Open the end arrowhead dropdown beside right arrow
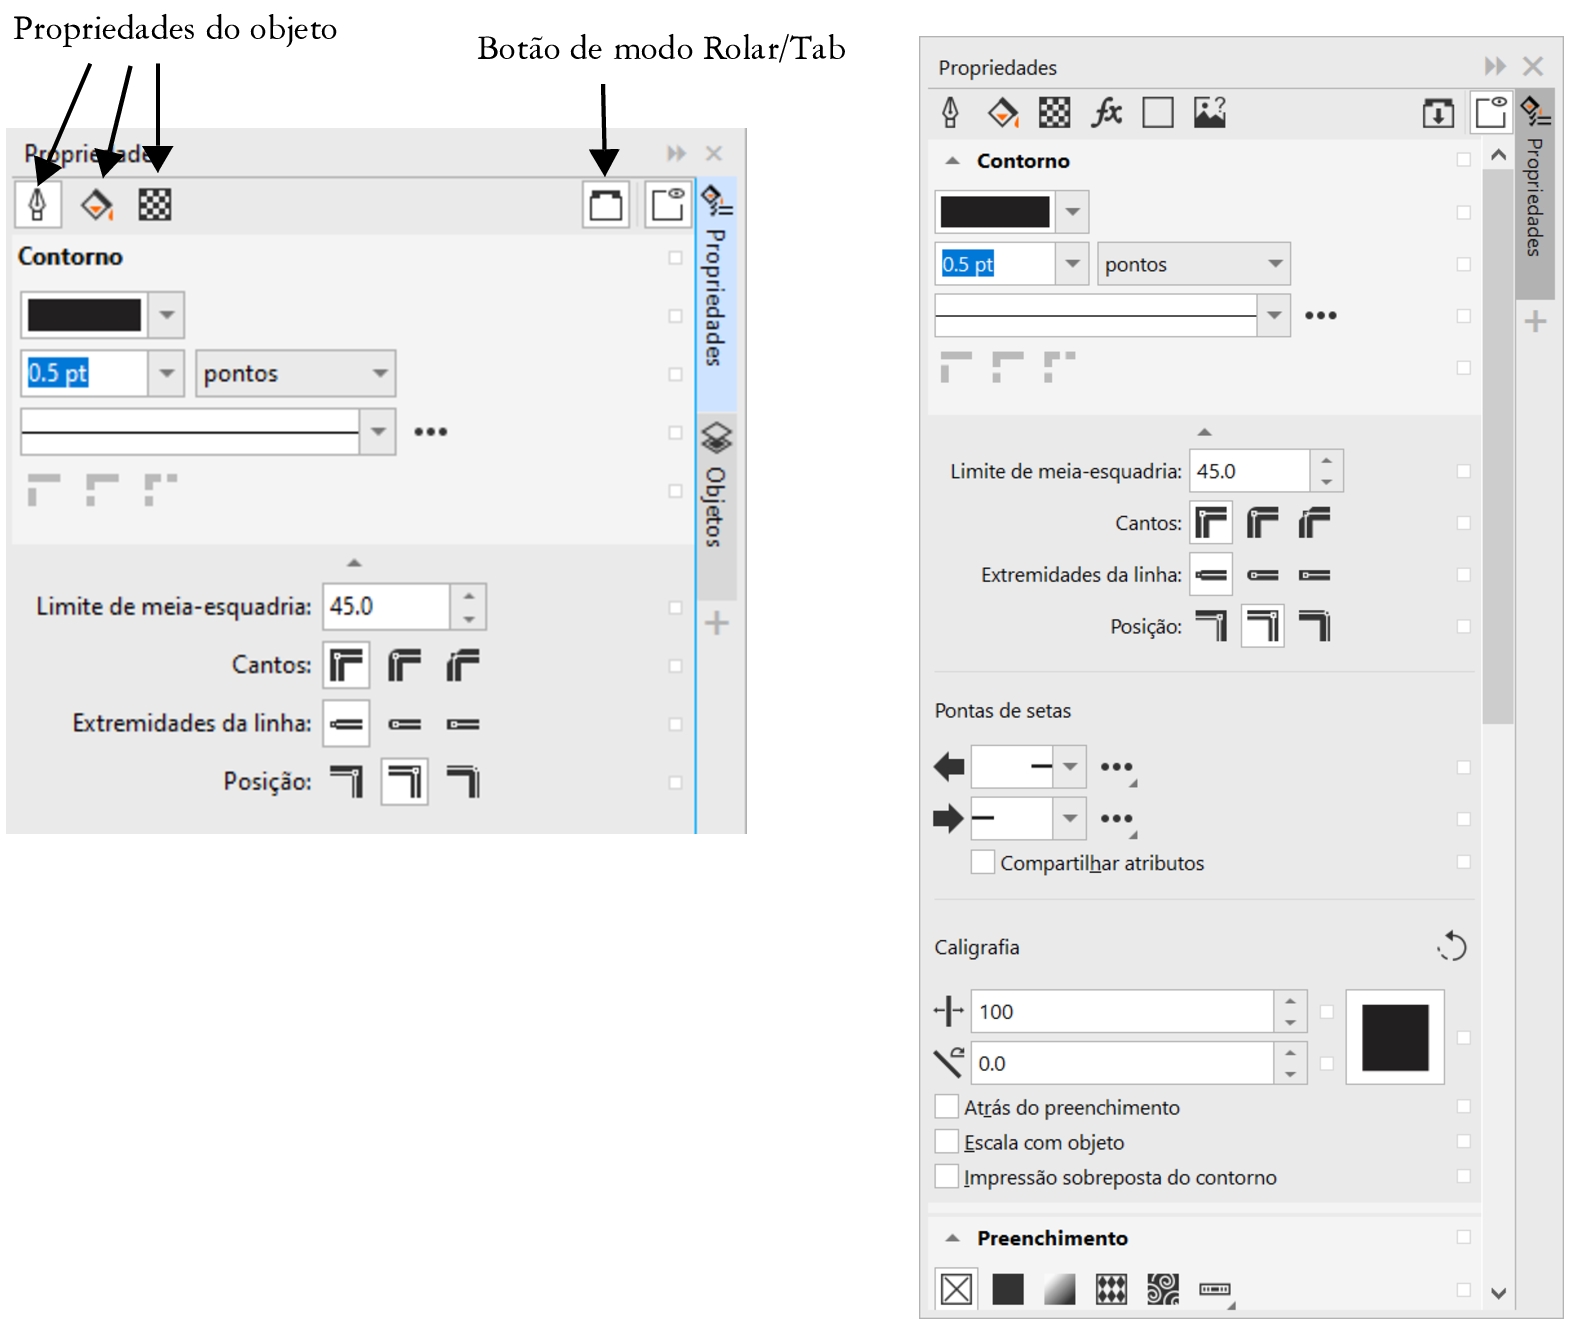Image resolution: width=1569 pixels, height=1324 pixels. coord(1070,818)
